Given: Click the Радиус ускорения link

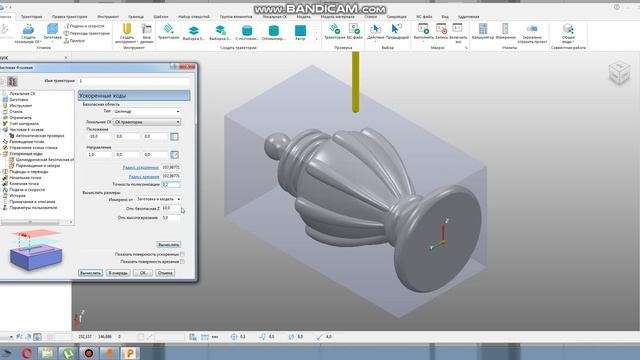Looking at the screenshot, I should point(140,167).
